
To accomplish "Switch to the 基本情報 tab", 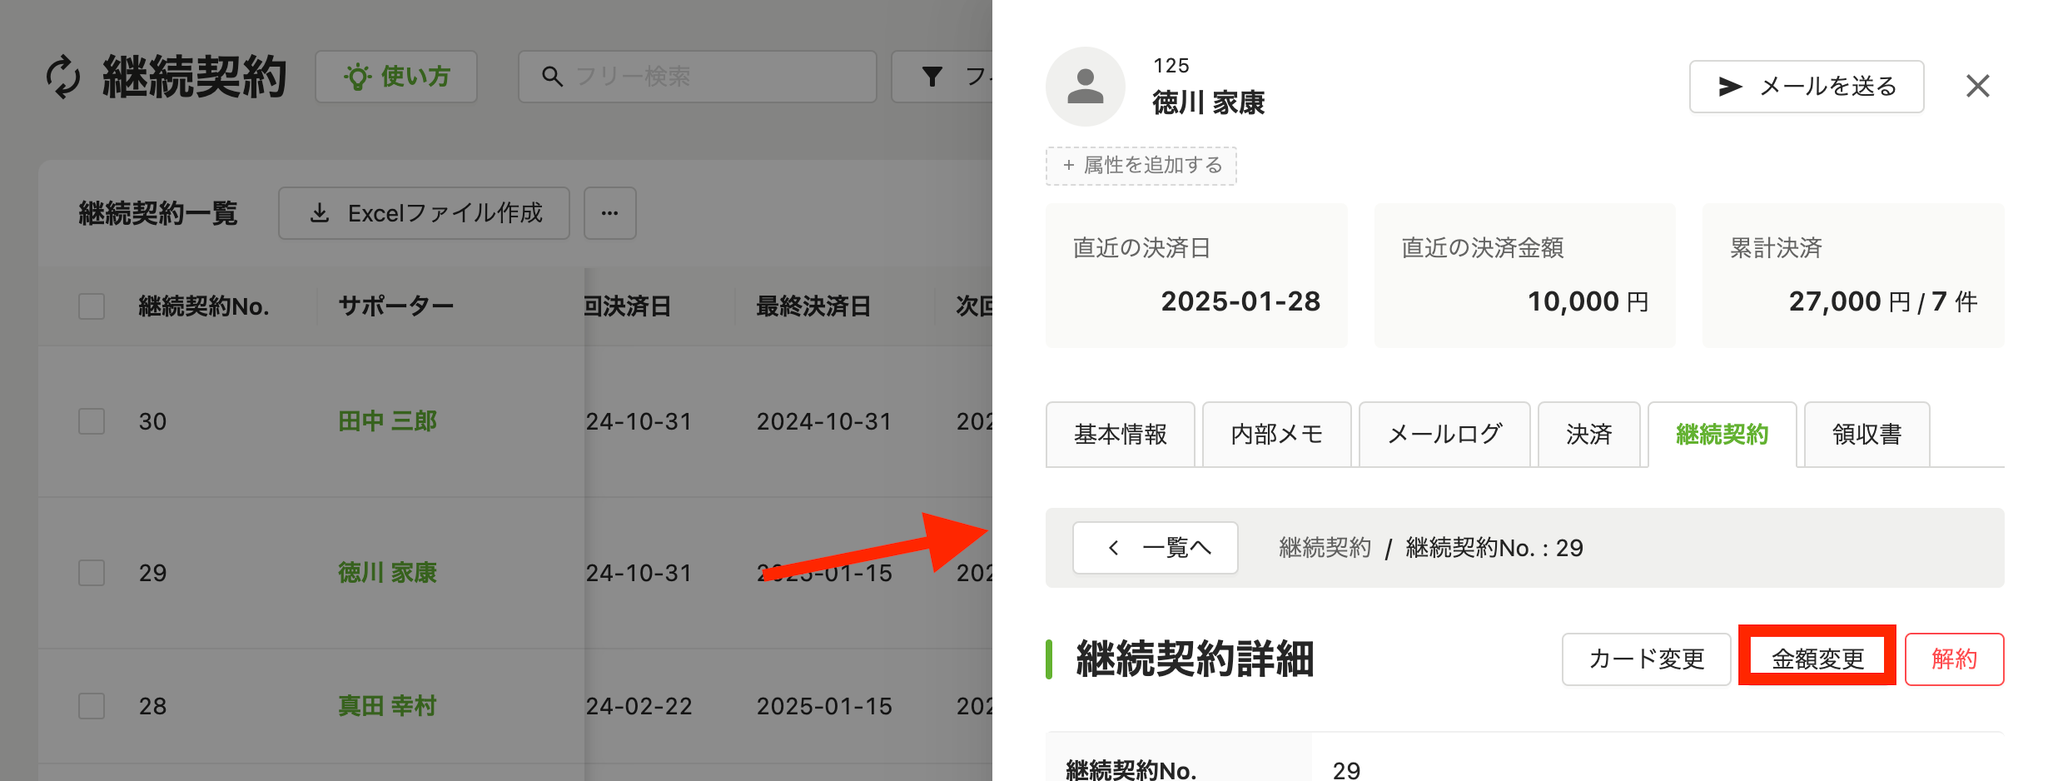I will click(x=1120, y=434).
